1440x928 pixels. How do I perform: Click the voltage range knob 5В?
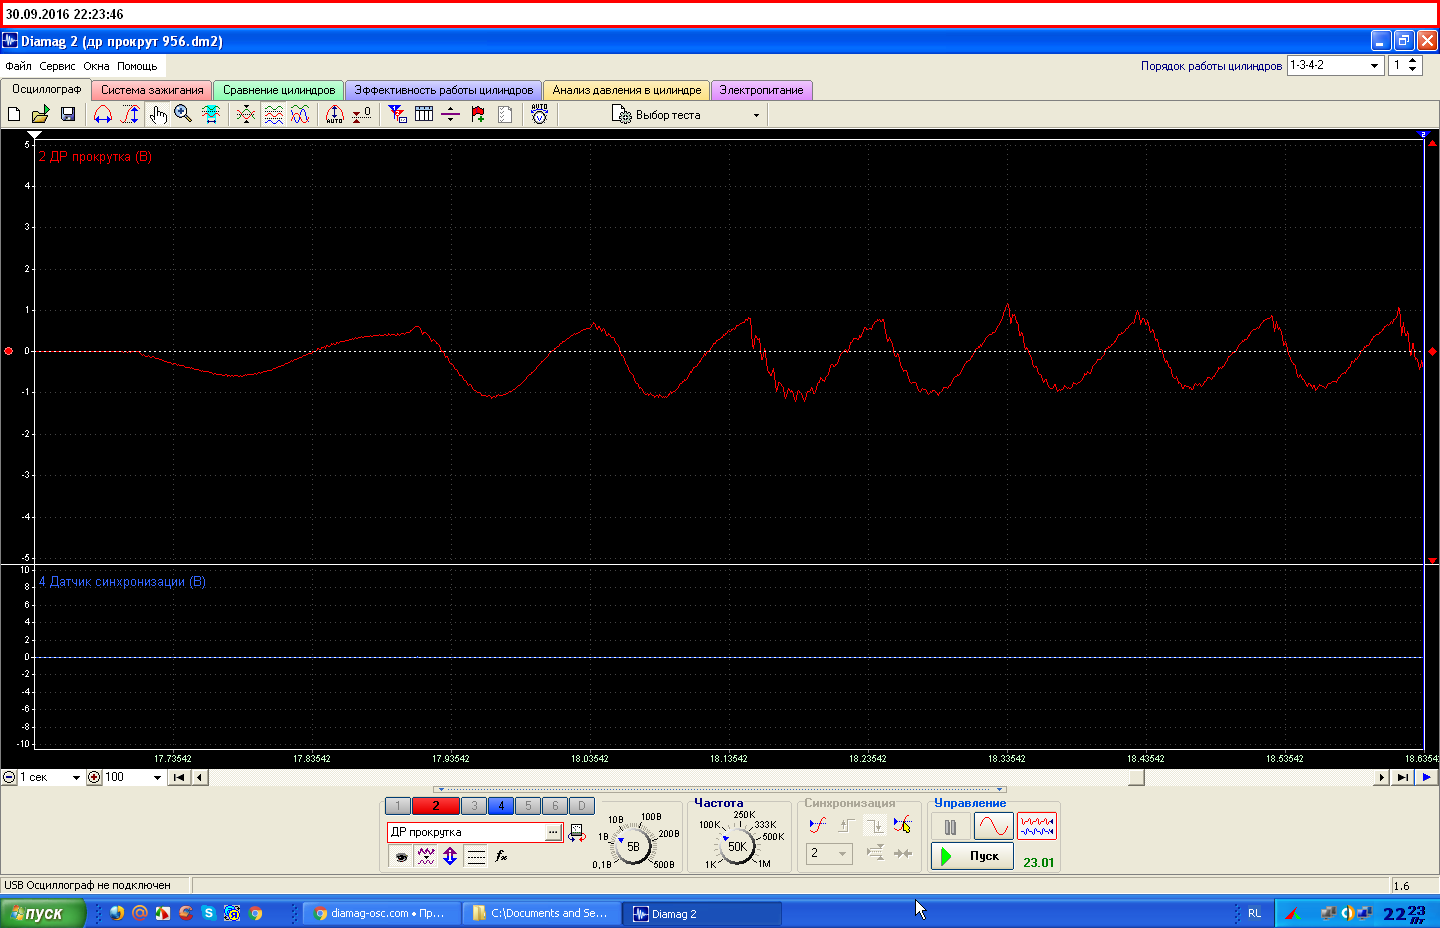point(633,846)
